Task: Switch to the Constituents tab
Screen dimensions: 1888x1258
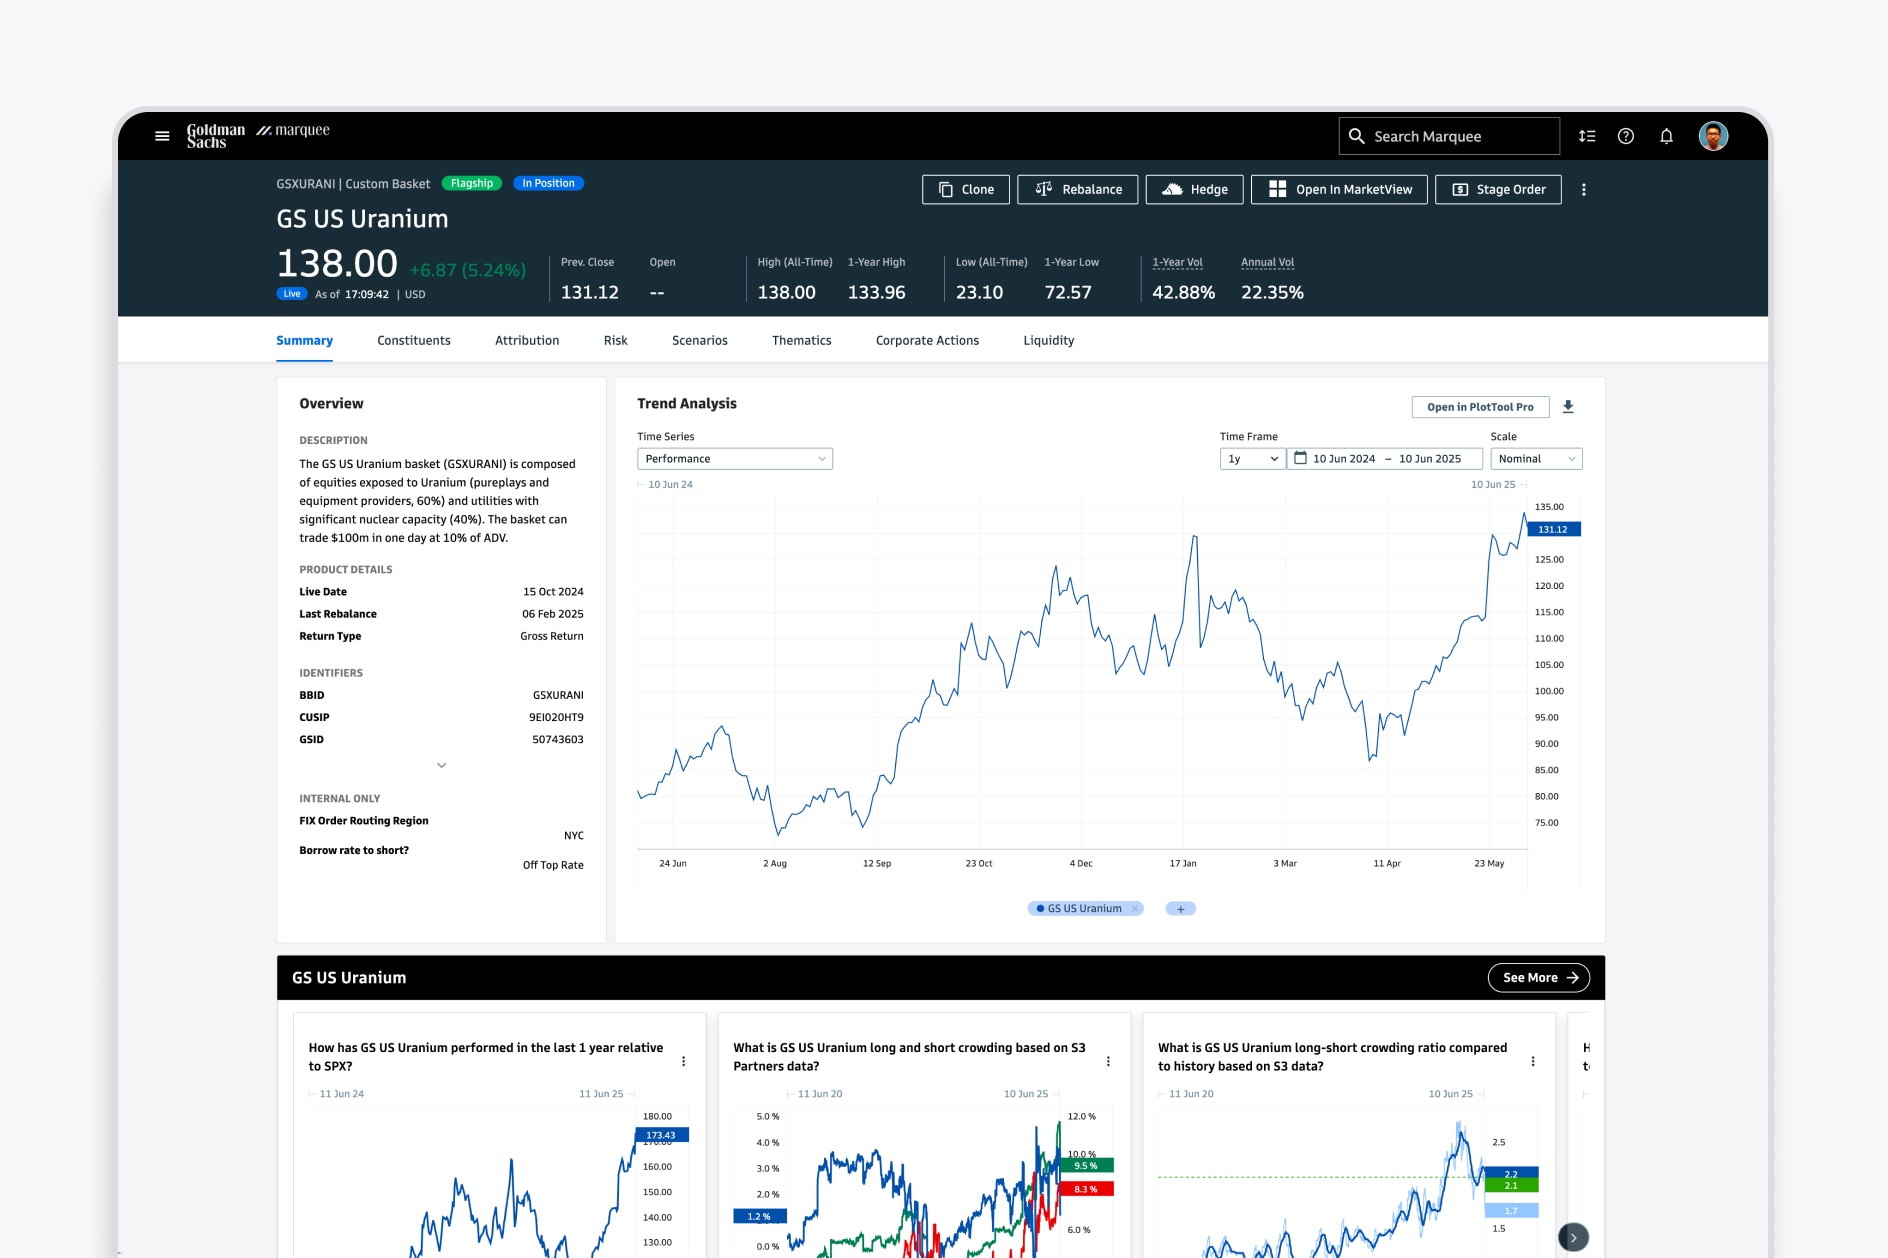Action: 413,341
